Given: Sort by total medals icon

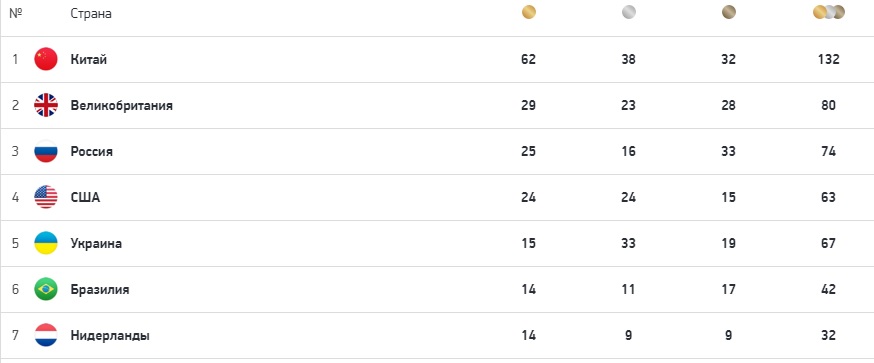Looking at the screenshot, I should point(829,12).
